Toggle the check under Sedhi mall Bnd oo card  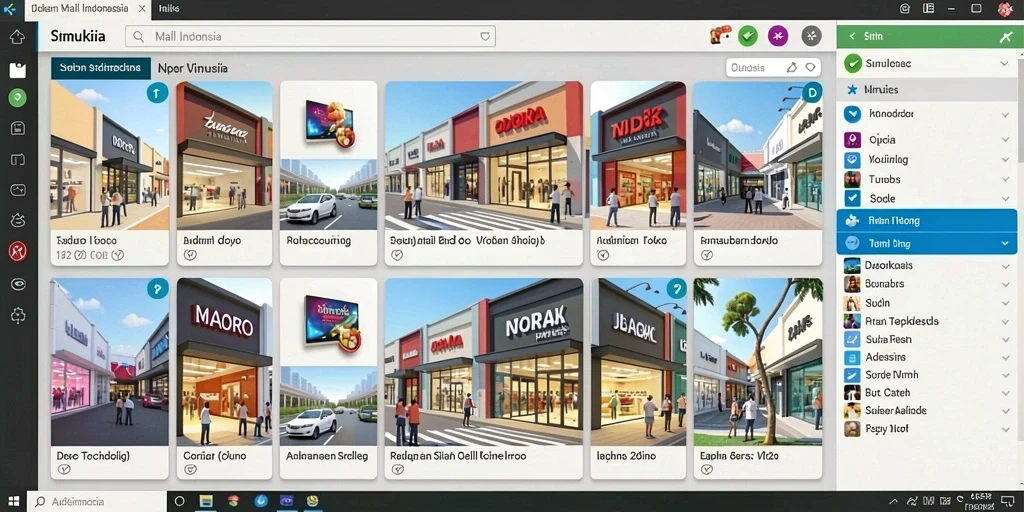click(397, 255)
